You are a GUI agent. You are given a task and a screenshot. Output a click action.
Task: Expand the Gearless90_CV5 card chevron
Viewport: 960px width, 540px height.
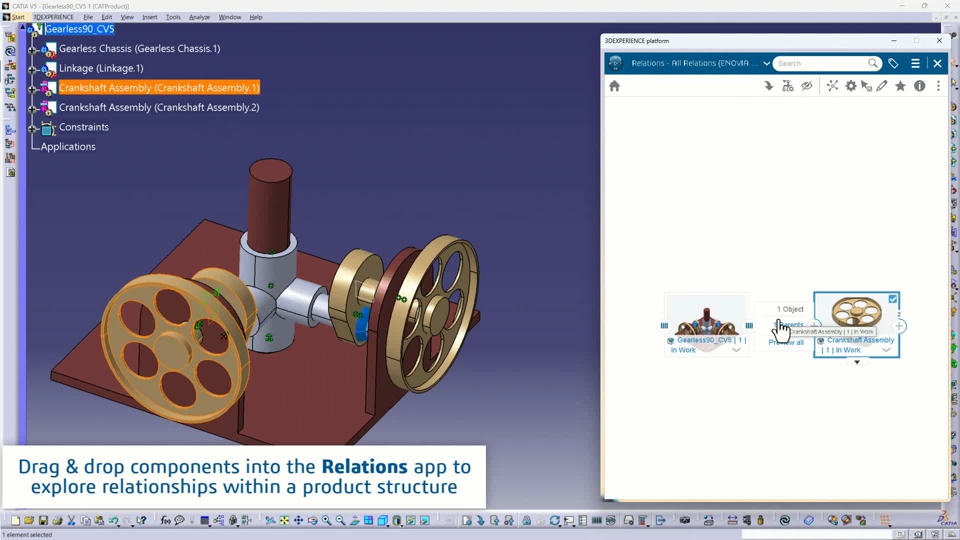pyautogui.click(x=737, y=350)
